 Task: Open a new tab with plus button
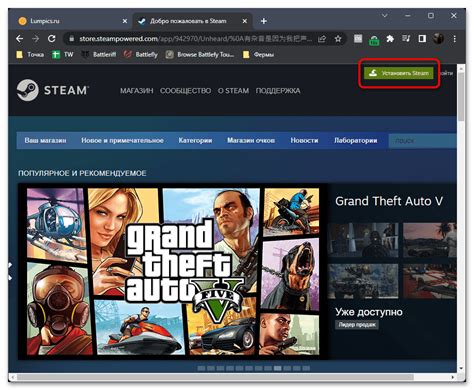click(264, 21)
